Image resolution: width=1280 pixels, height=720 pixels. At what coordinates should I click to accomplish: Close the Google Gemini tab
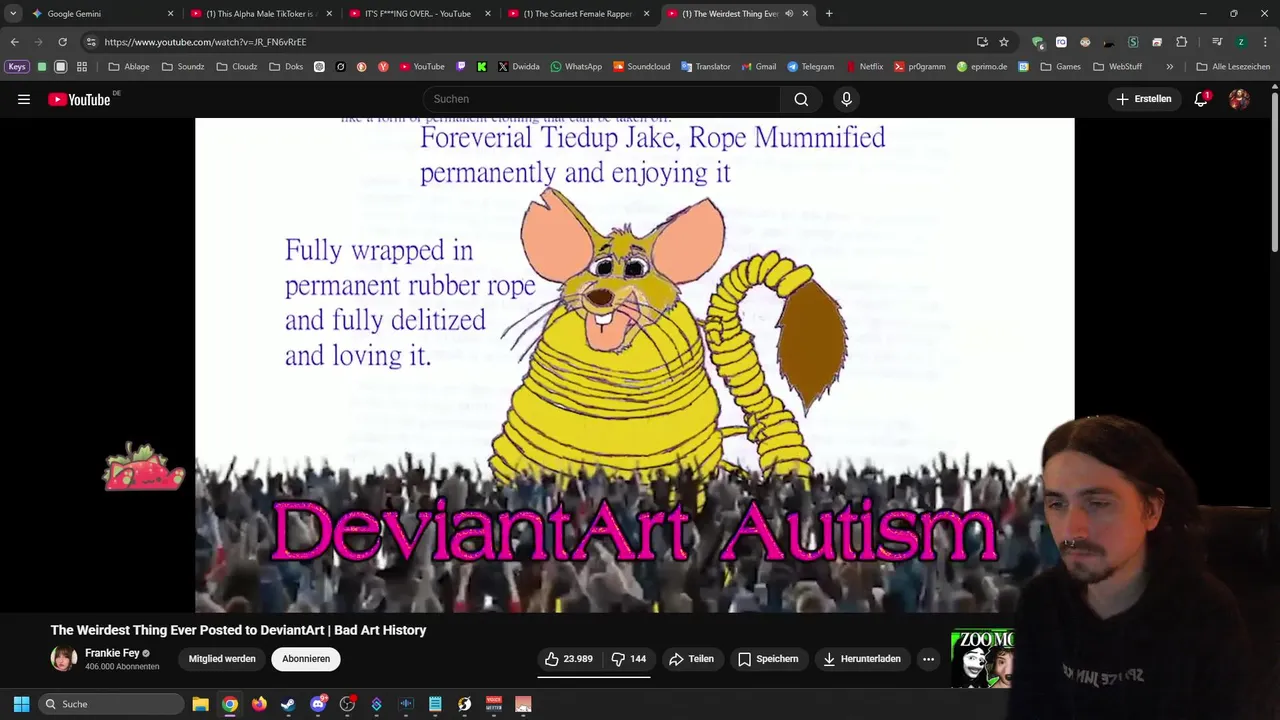click(170, 14)
